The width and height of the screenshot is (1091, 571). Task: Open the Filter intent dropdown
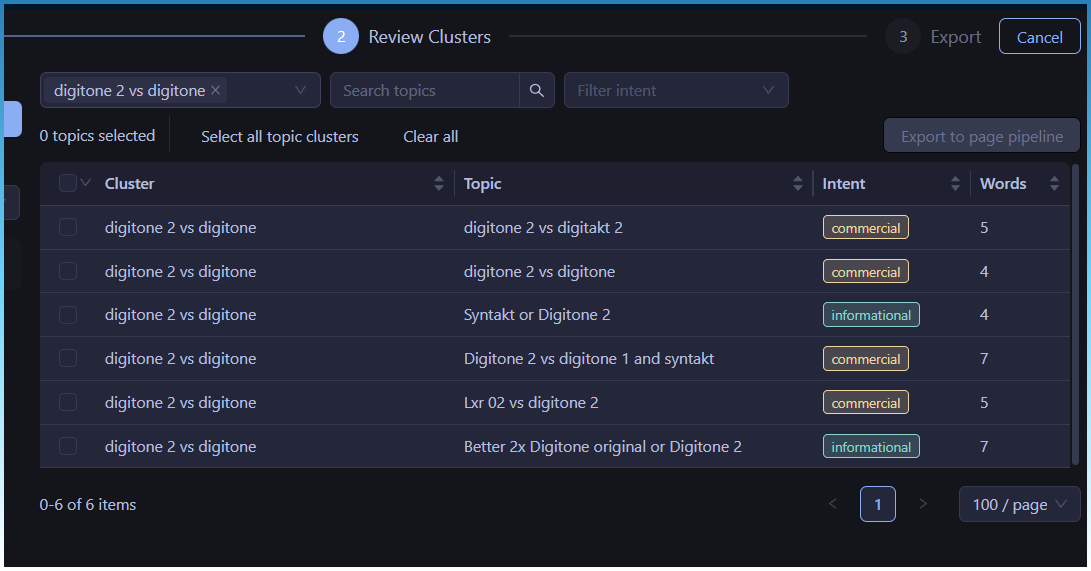[676, 90]
